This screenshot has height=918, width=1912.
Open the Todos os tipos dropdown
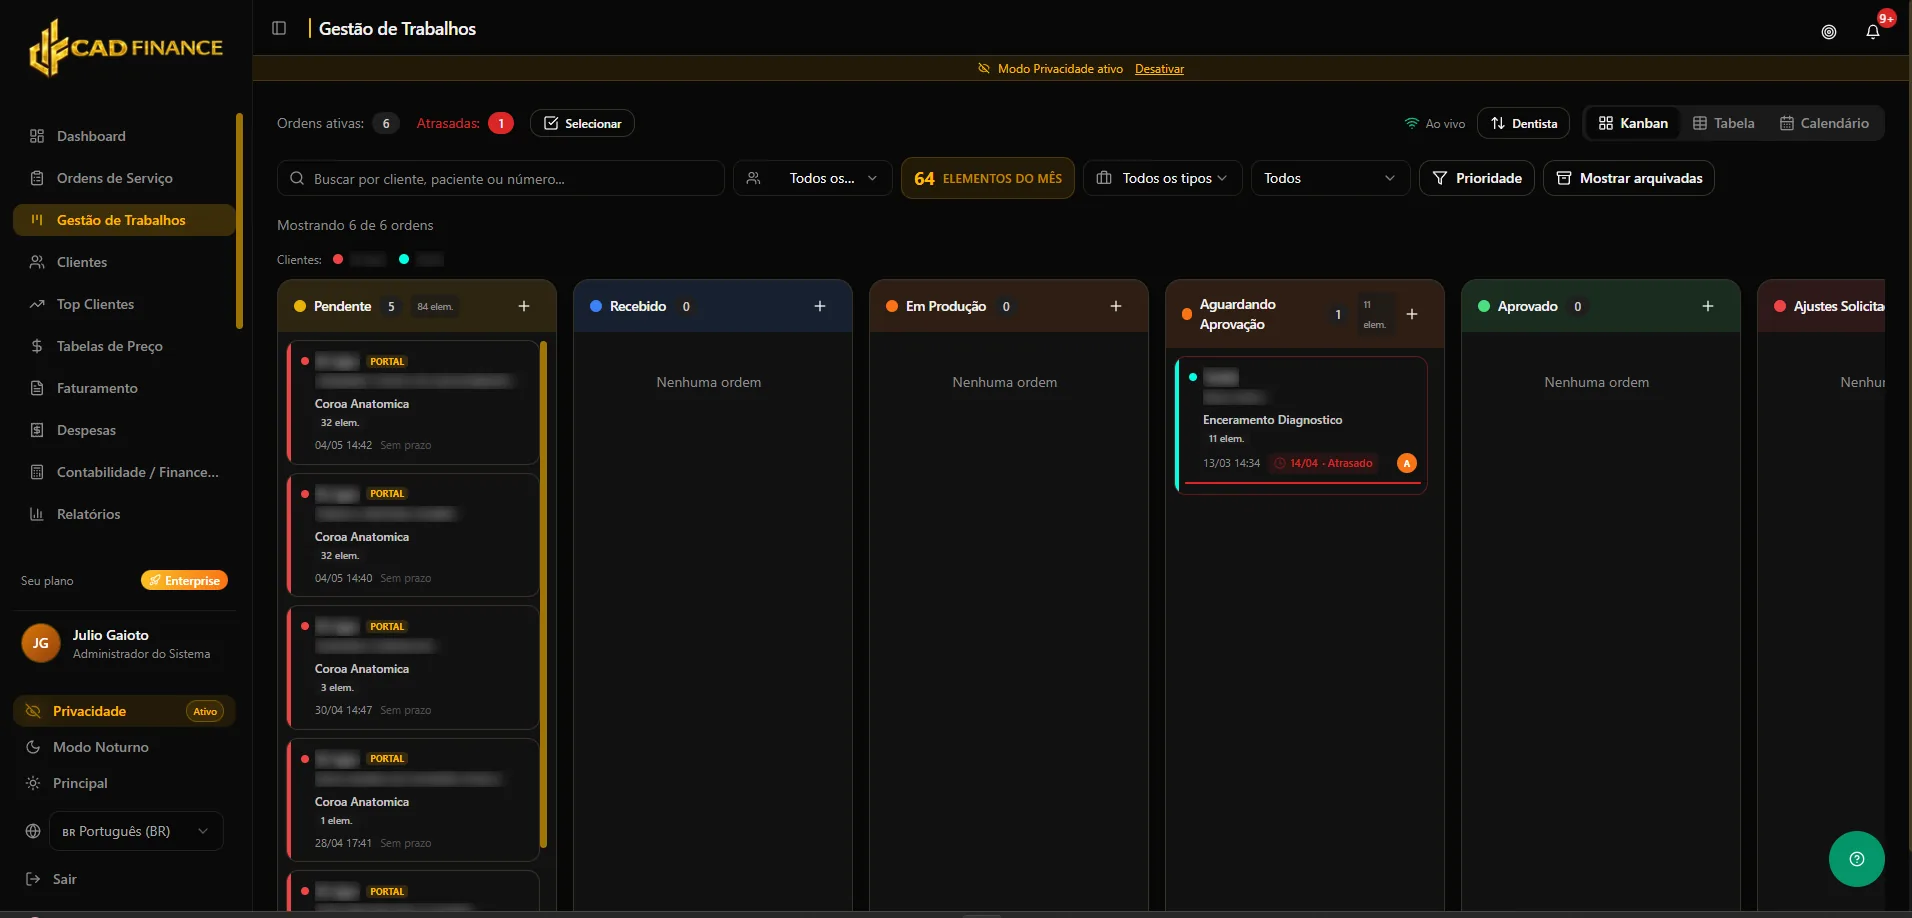1162,178
